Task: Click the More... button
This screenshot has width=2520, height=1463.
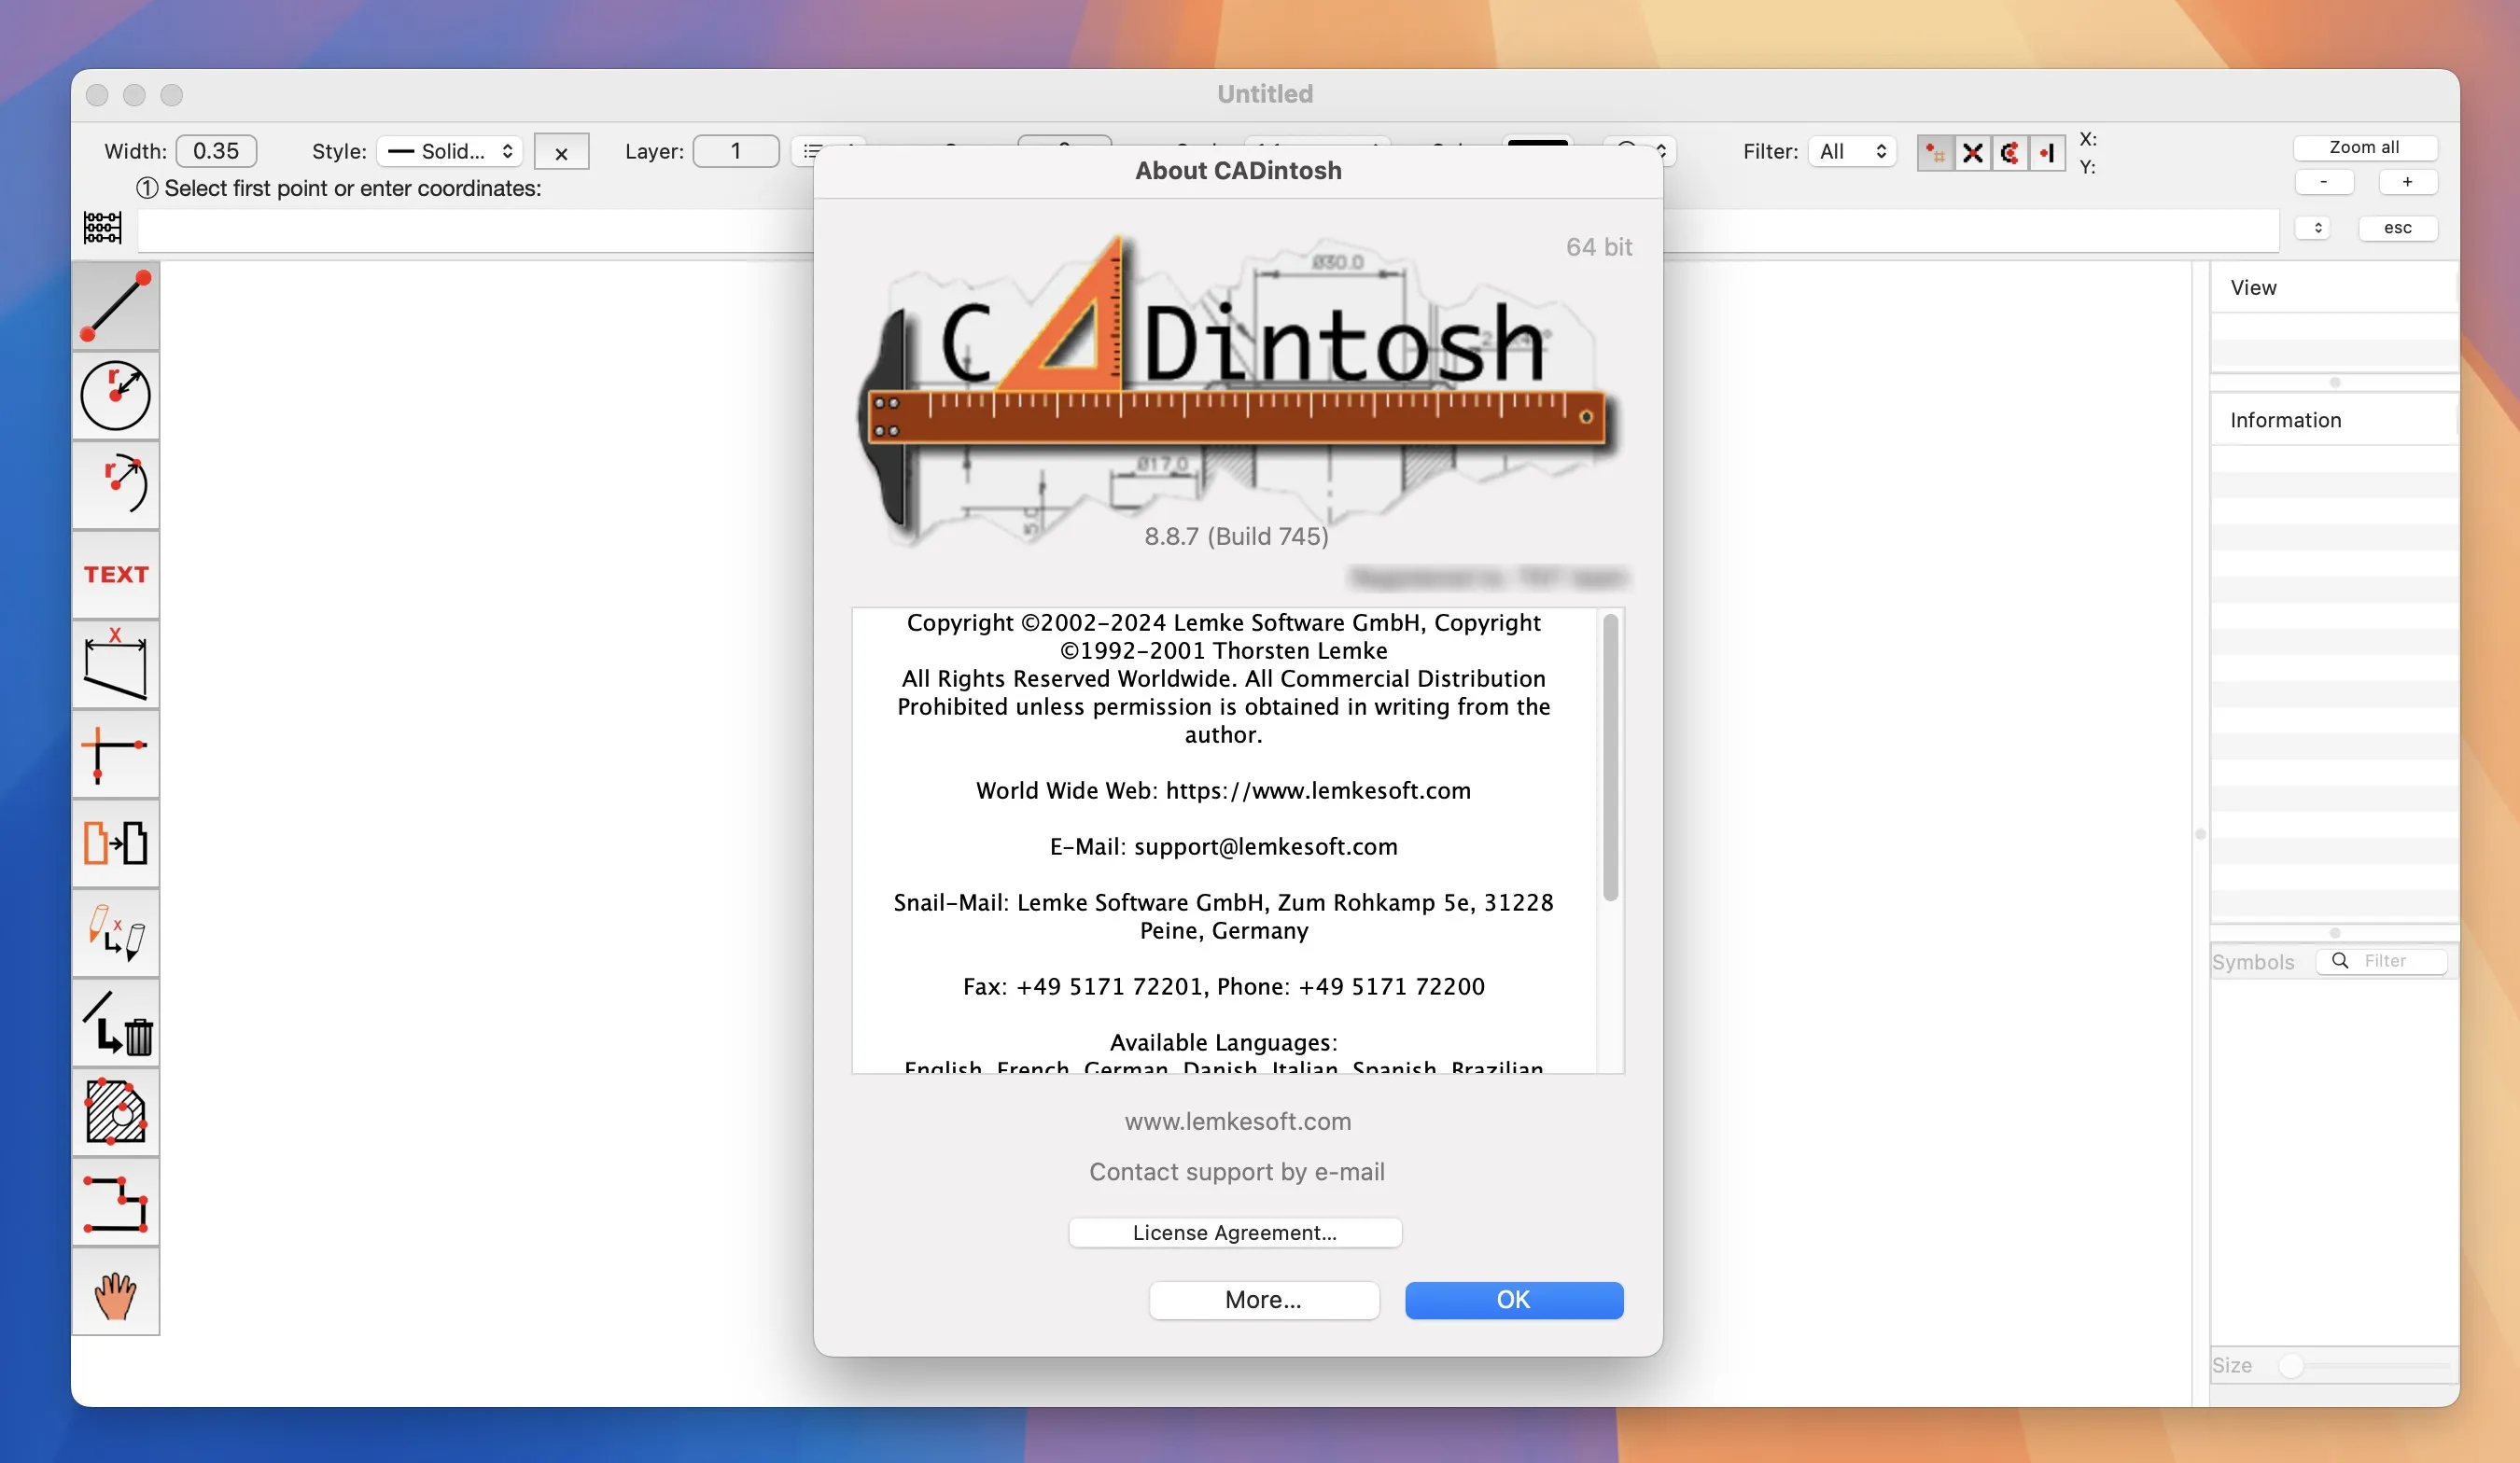Action: (1263, 1299)
